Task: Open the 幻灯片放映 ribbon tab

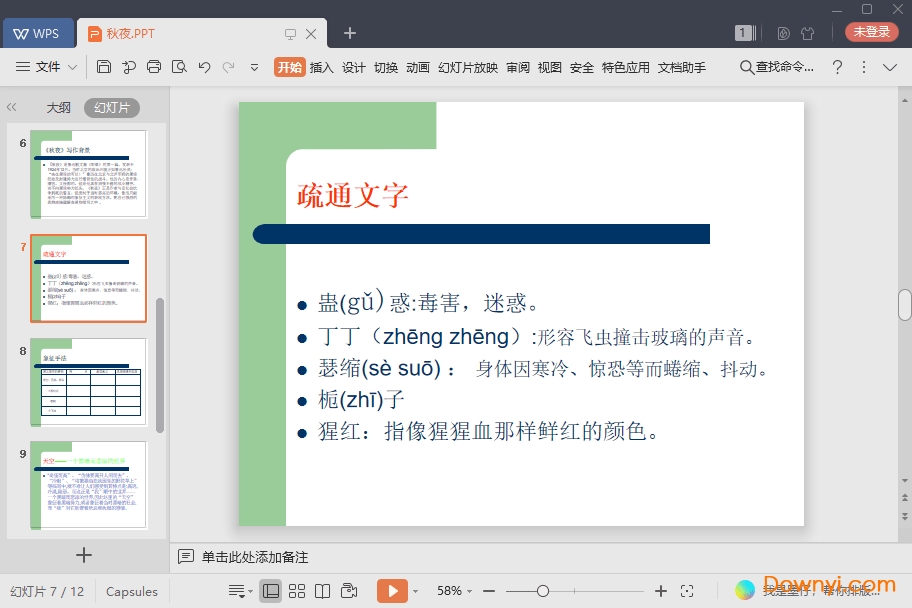Action: [x=467, y=67]
